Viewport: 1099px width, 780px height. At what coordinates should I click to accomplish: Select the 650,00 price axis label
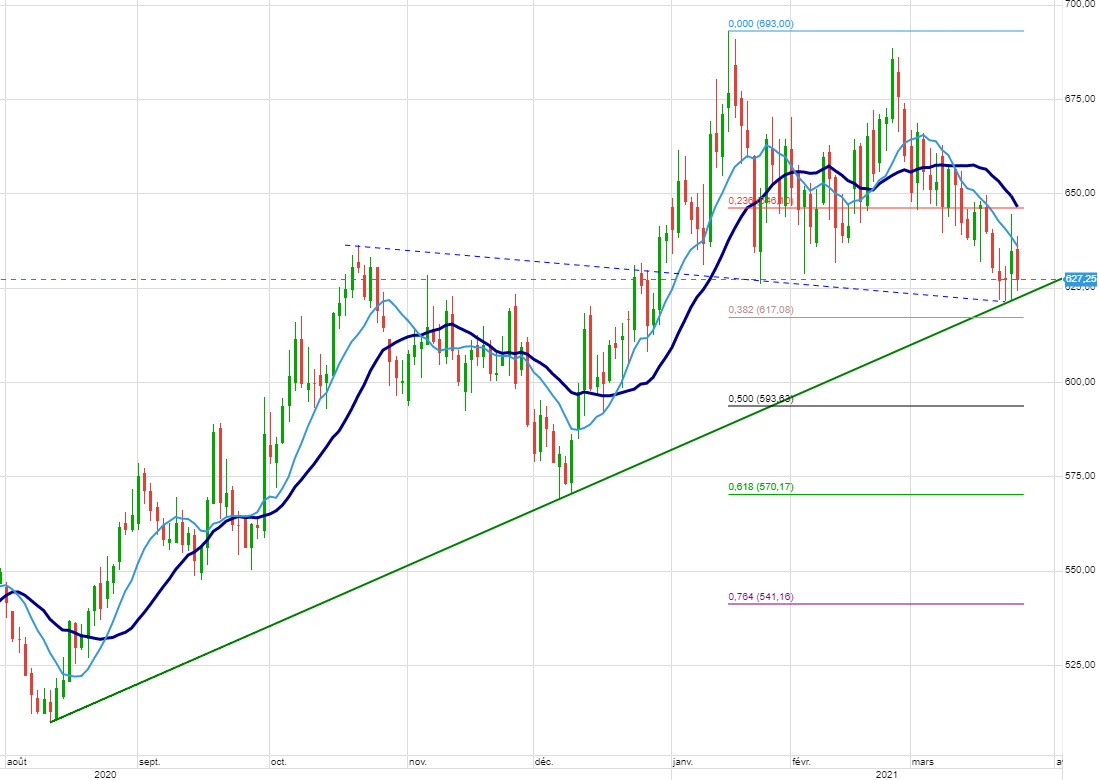point(1080,192)
